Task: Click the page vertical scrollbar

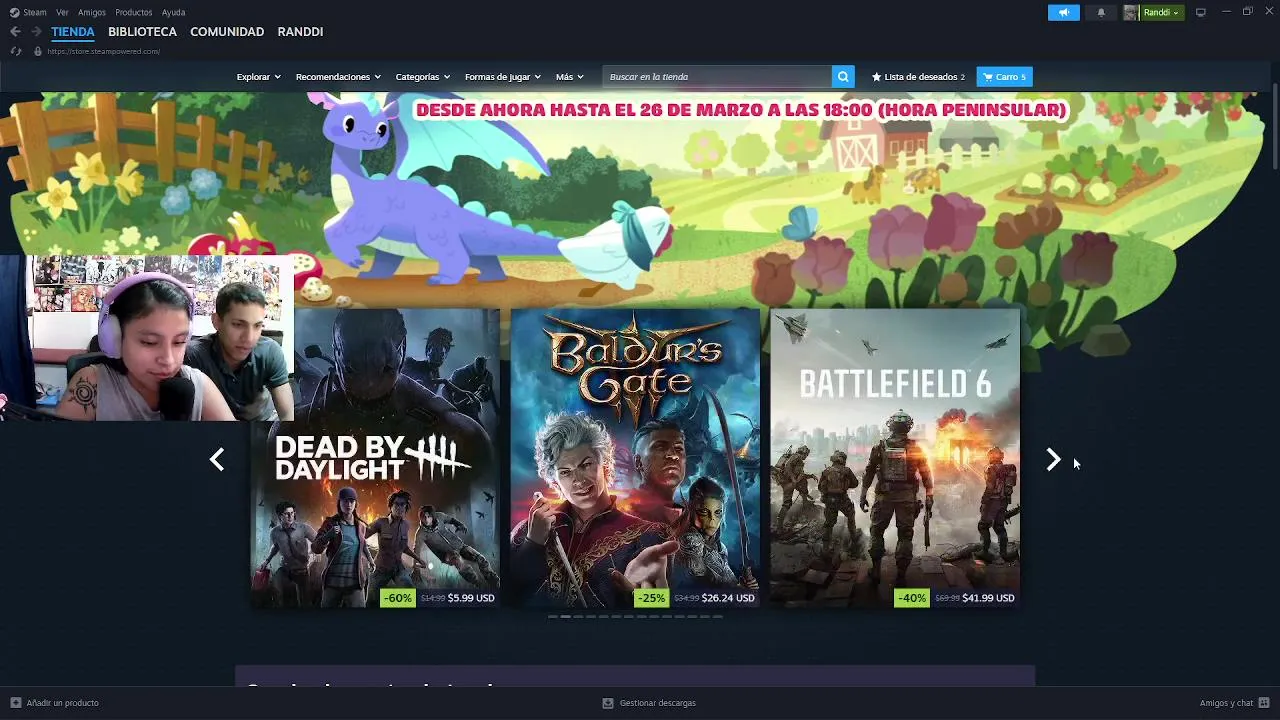Action: 1274,128
